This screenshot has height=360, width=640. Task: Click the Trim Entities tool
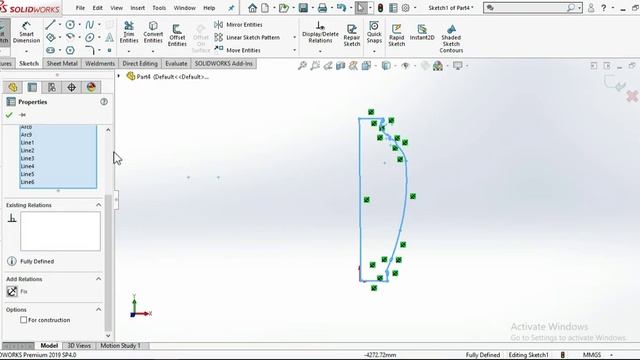click(x=129, y=32)
